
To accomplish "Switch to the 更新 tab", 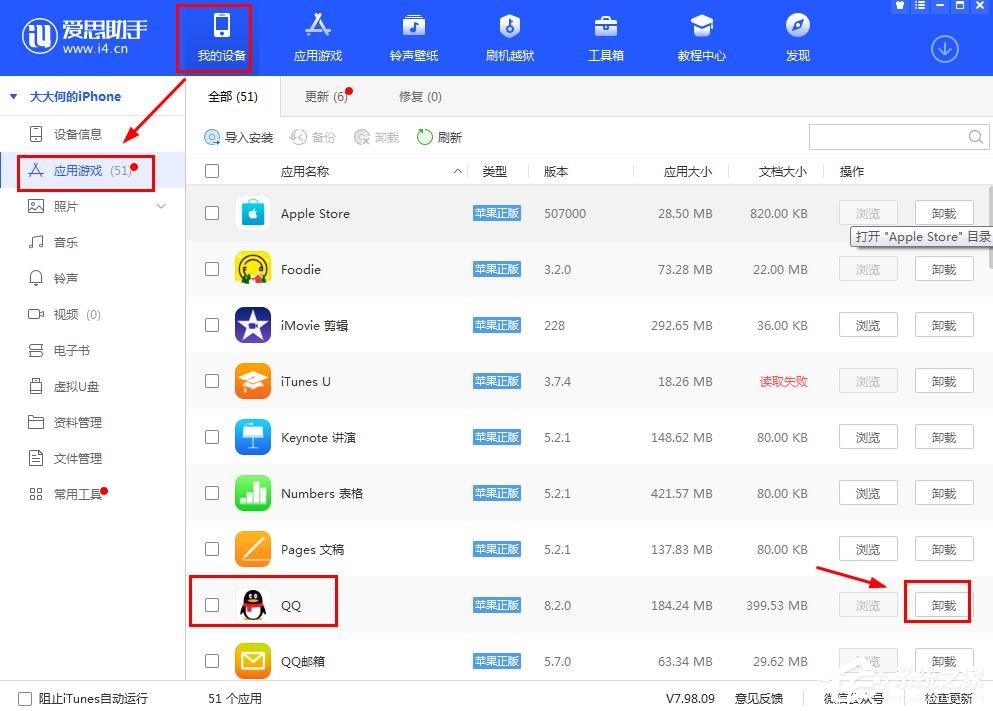I will point(319,96).
